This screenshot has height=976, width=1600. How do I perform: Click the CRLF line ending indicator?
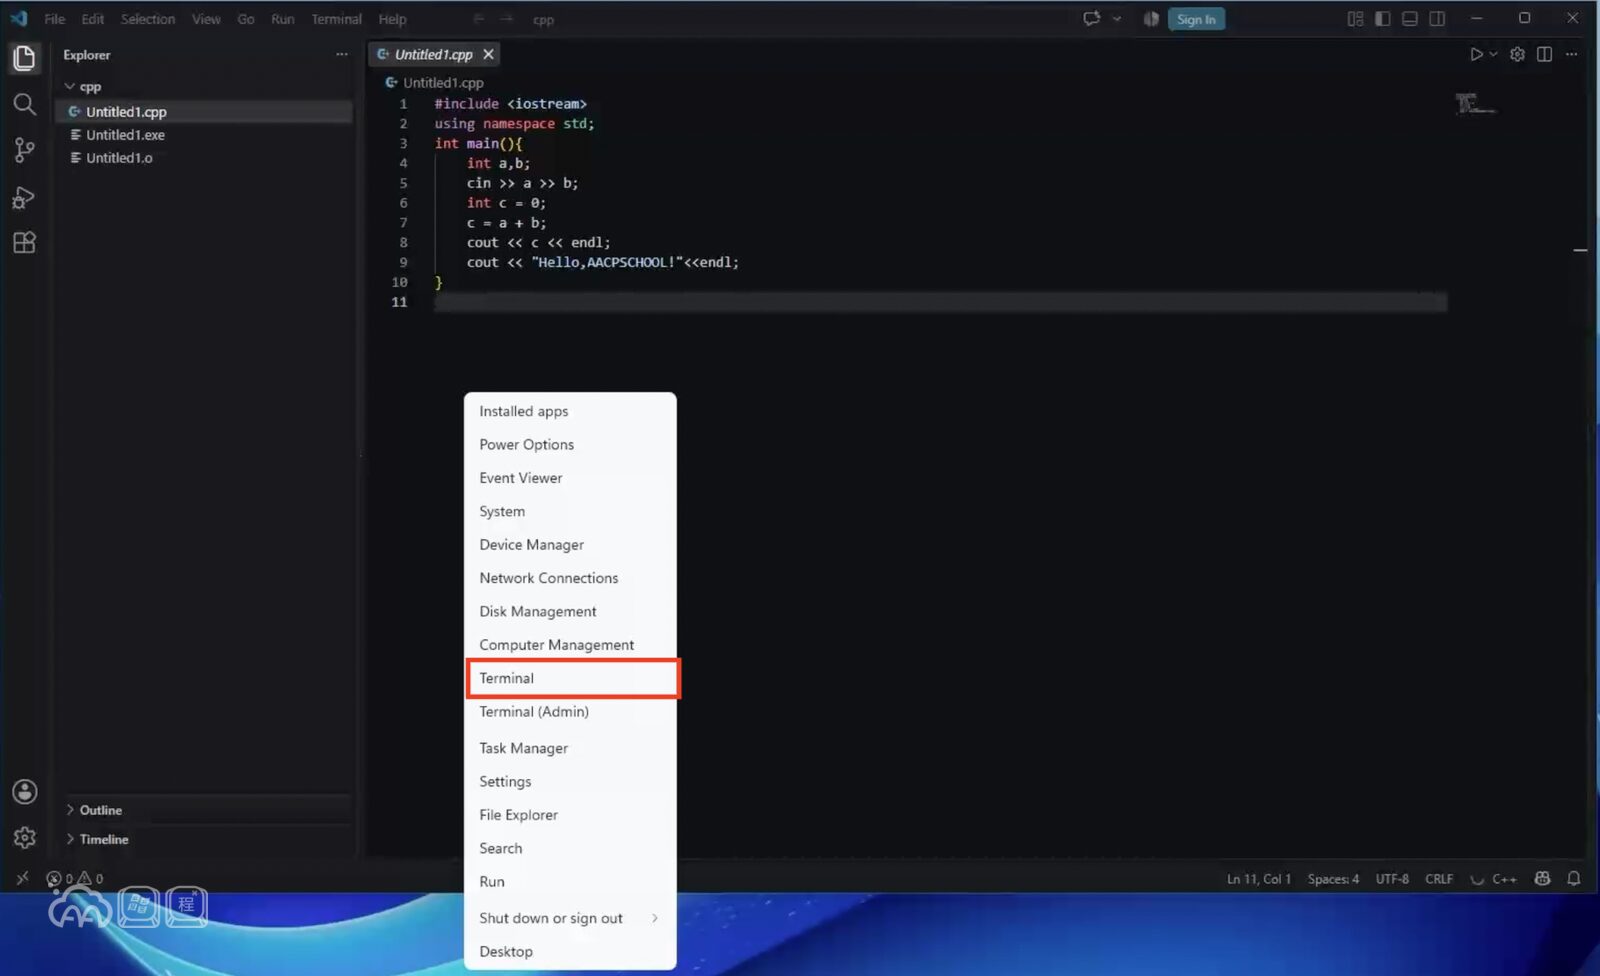pos(1439,879)
